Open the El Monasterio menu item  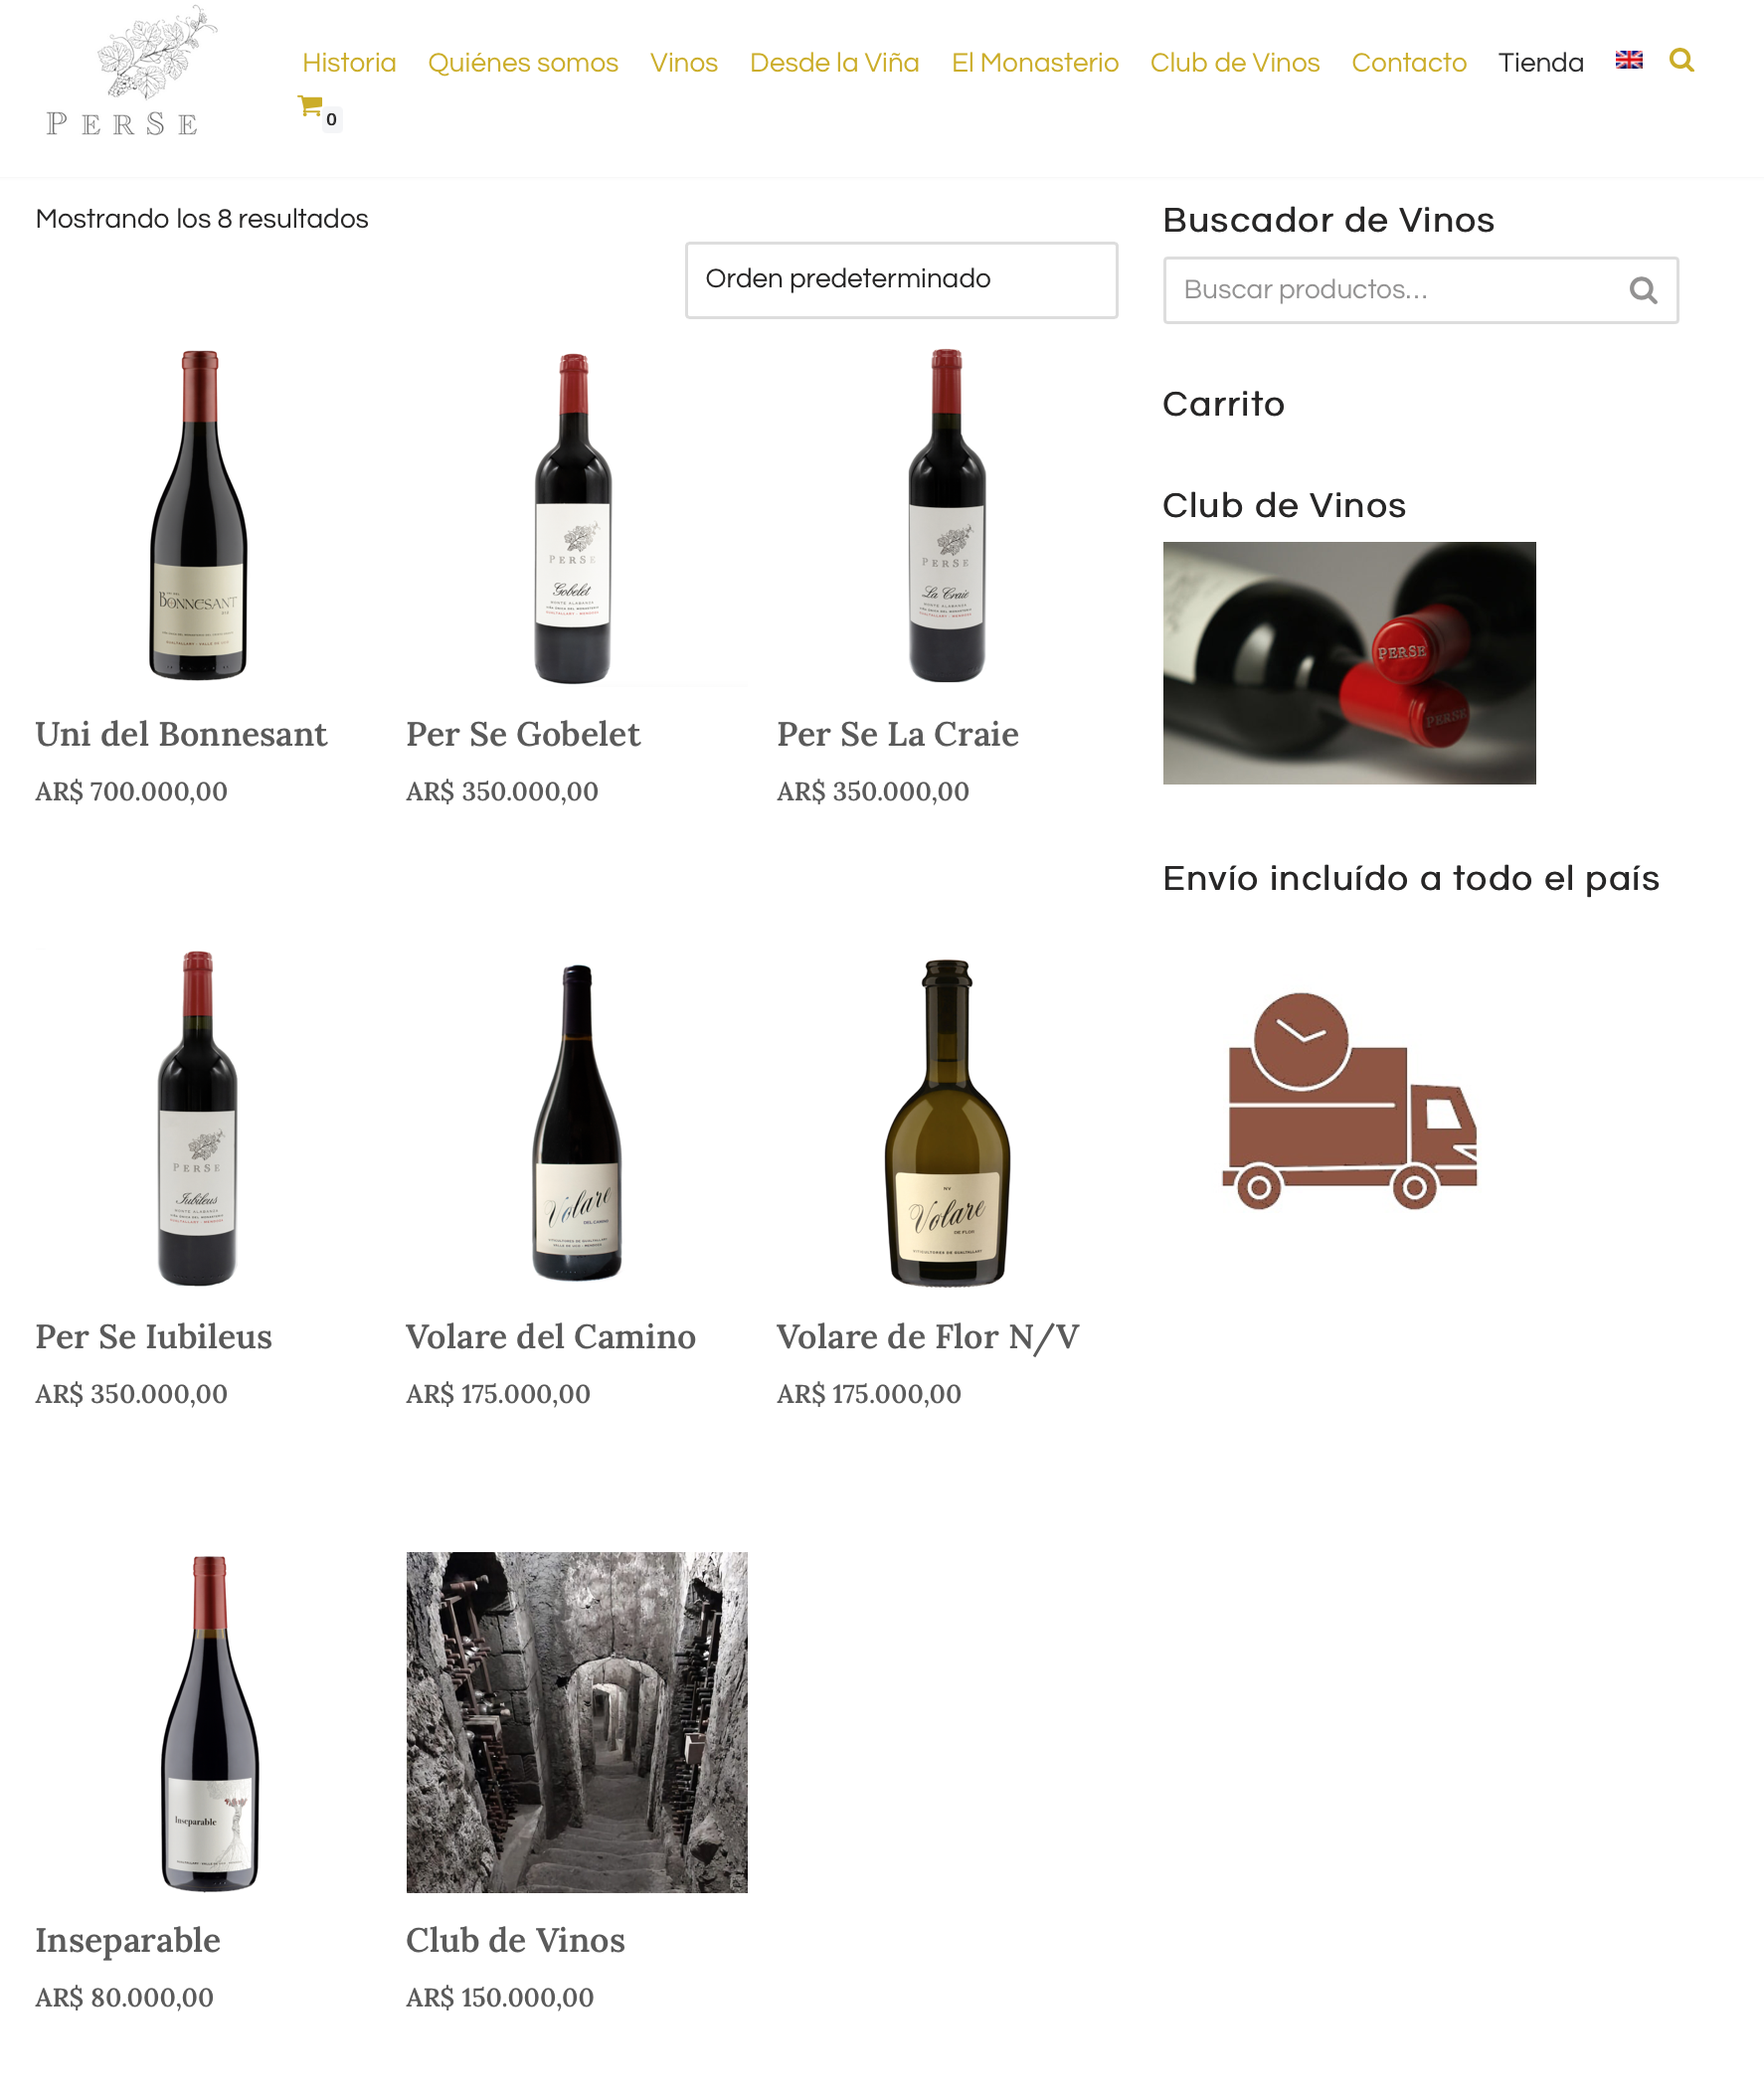[x=1035, y=63]
